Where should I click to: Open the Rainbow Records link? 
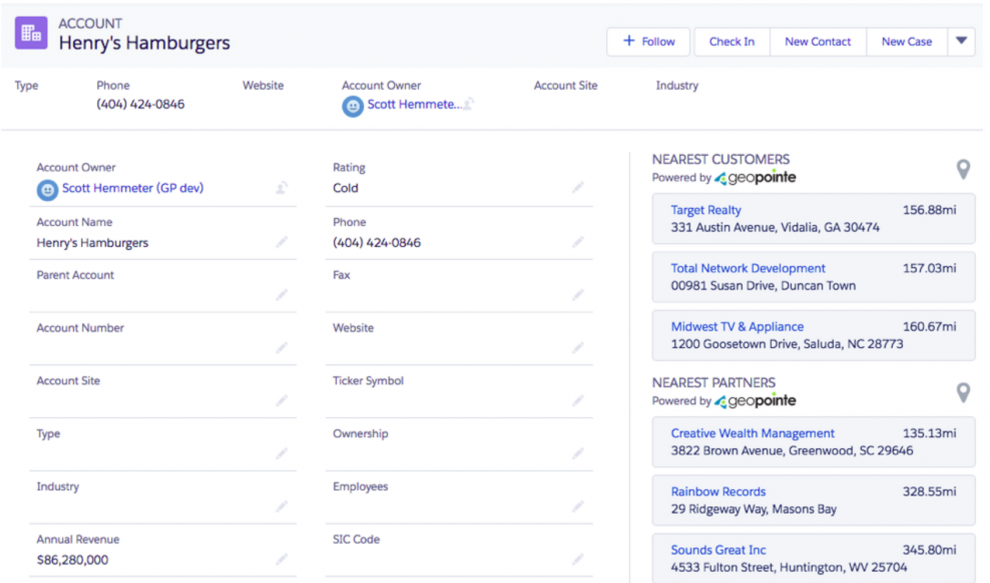pos(718,491)
